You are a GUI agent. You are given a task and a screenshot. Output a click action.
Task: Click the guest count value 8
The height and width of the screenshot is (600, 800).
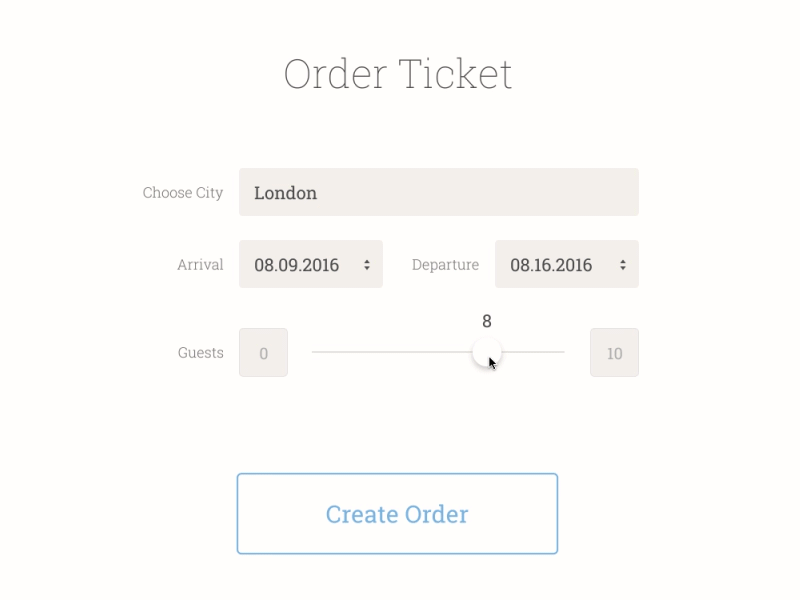pyautogui.click(x=486, y=322)
